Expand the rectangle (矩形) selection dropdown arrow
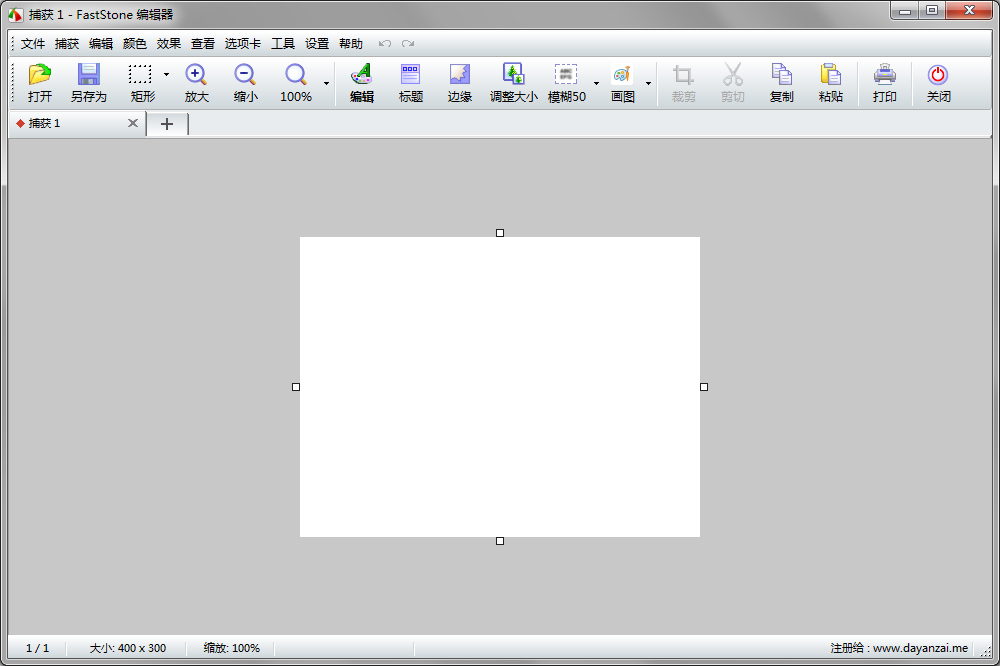This screenshot has height=666, width=1000. tap(166, 75)
